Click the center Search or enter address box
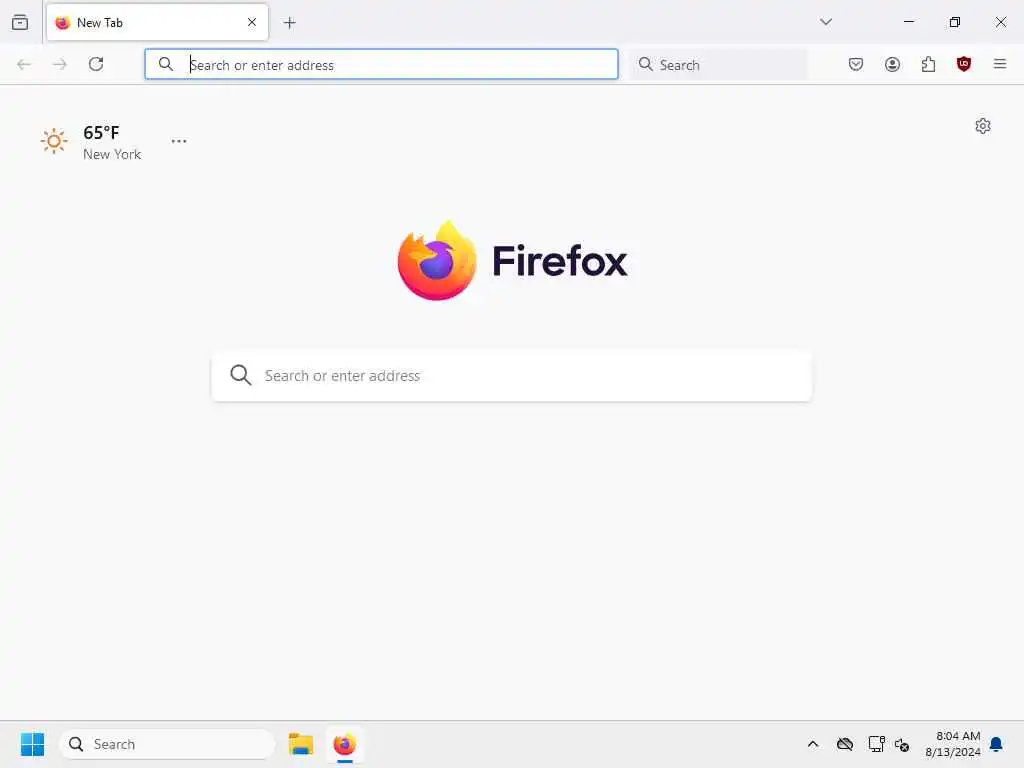The height and width of the screenshot is (768, 1024). coord(512,376)
